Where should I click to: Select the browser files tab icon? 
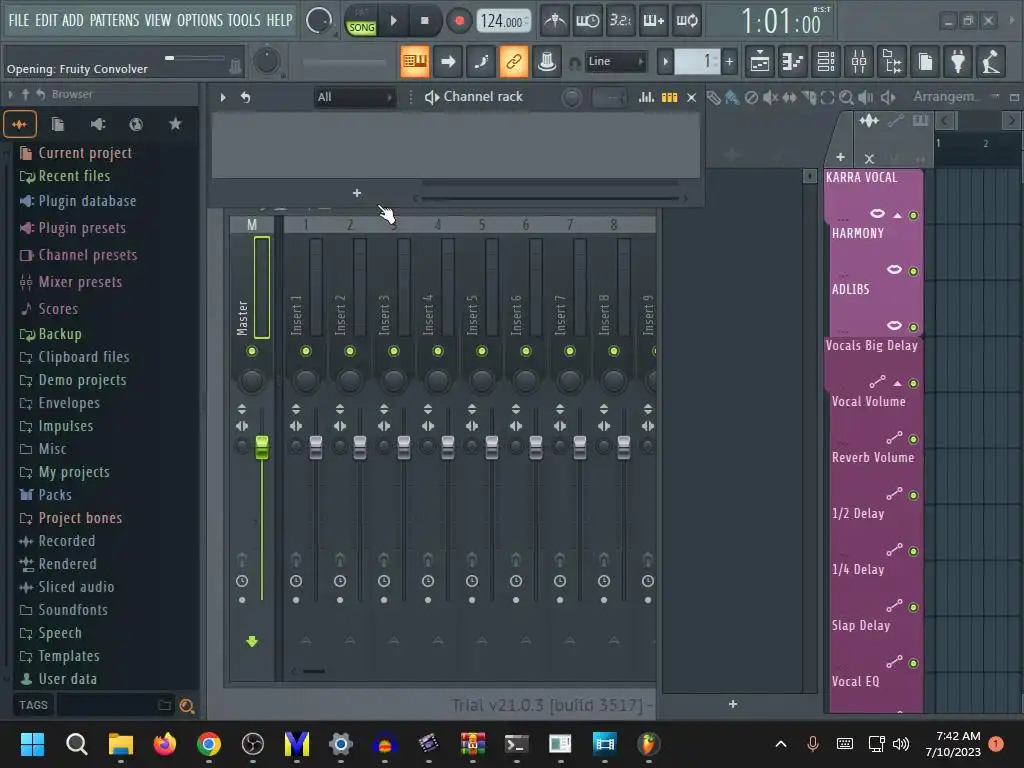pos(57,124)
